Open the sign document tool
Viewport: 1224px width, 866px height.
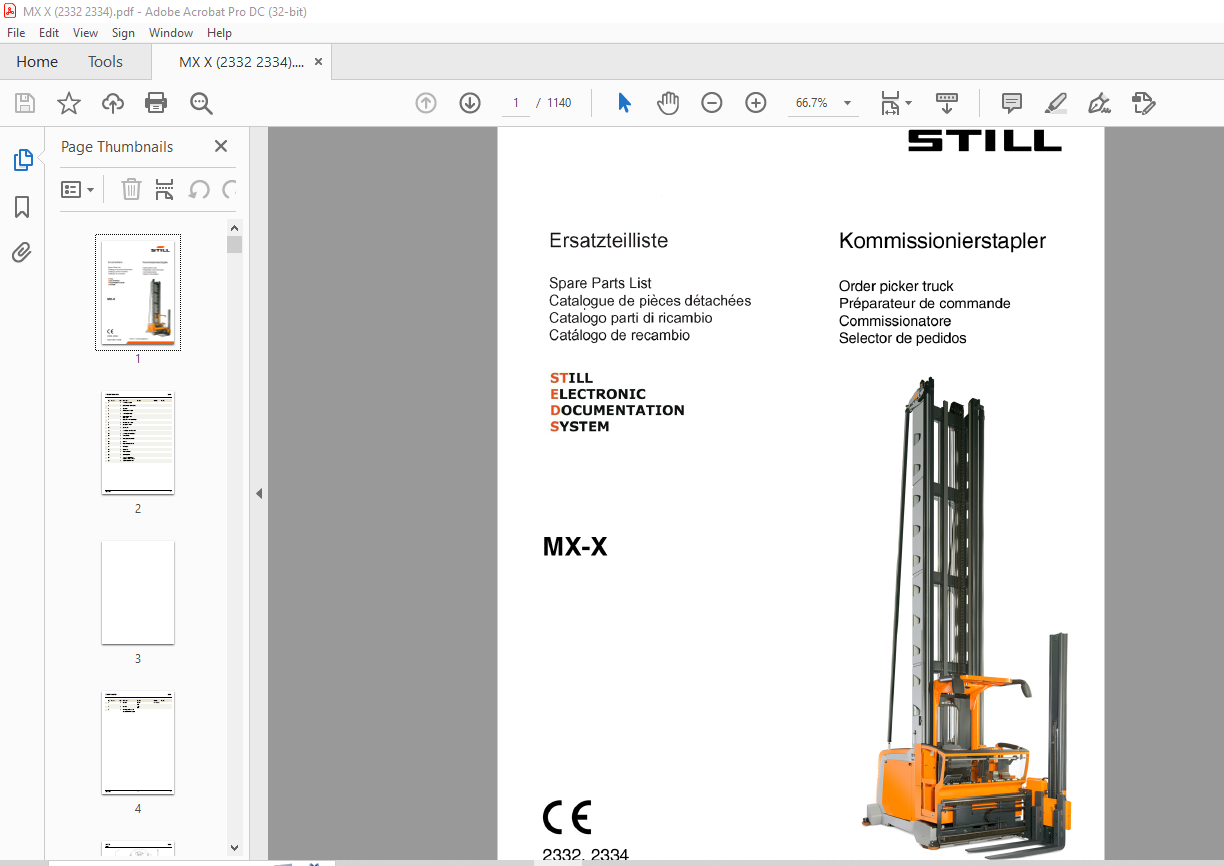tap(1099, 103)
